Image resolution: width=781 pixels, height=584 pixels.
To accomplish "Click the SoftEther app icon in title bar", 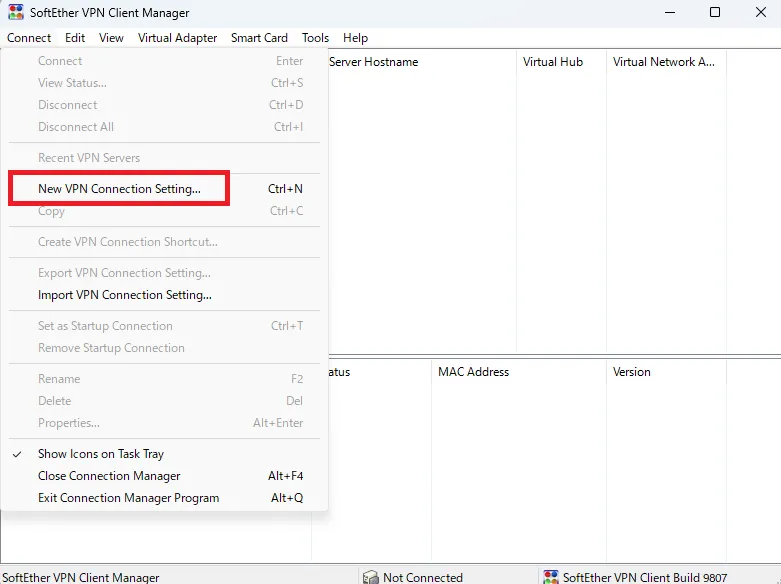I will point(15,12).
